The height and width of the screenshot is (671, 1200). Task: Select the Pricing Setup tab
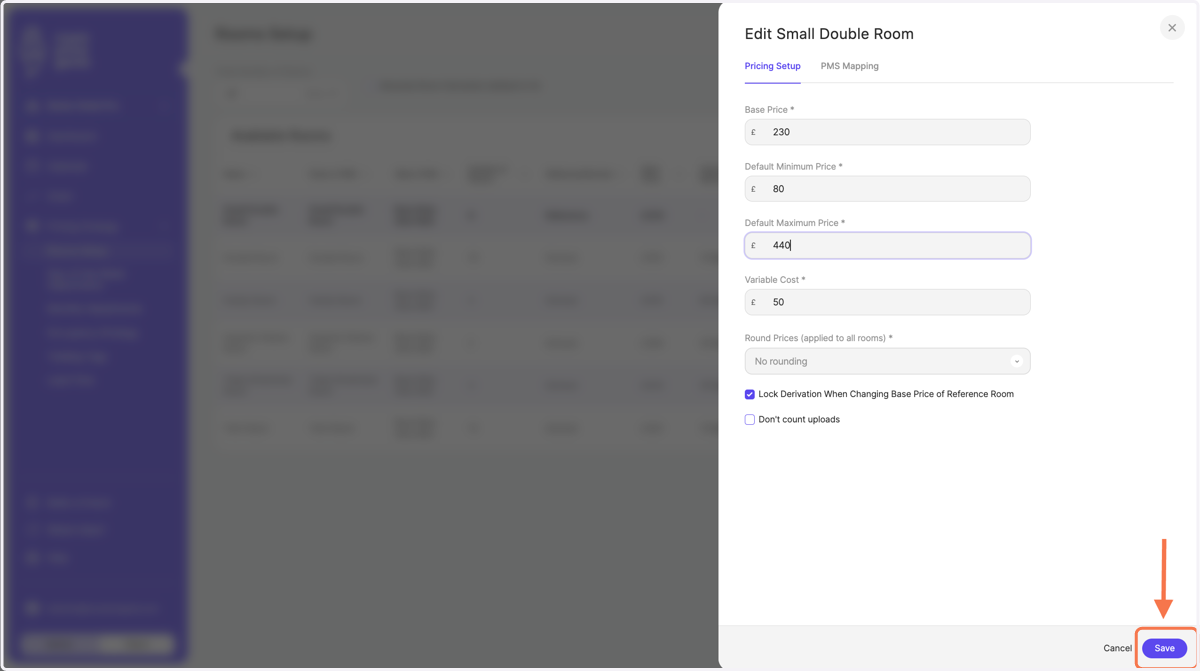tap(772, 66)
